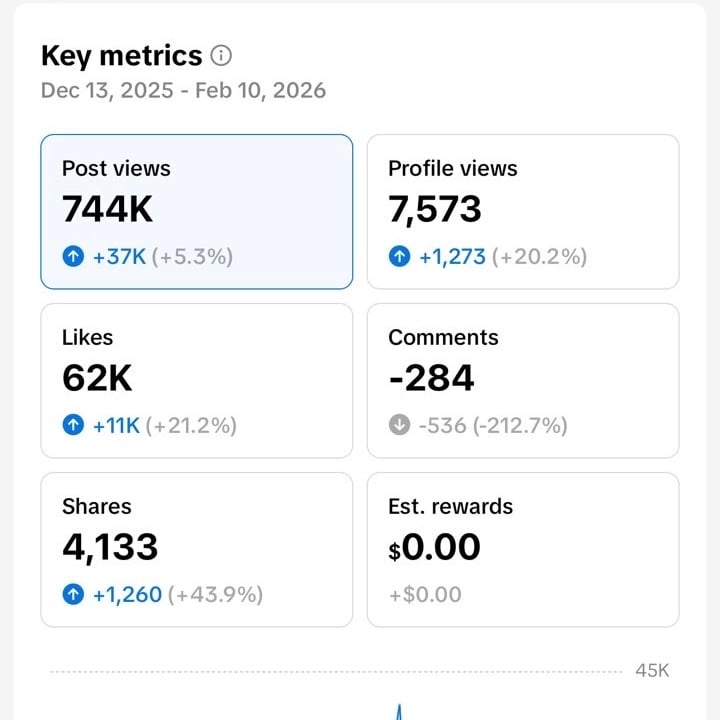This screenshot has width=720, height=720.
Task: Click the $0.00 rewards value
Action: (x=434, y=547)
